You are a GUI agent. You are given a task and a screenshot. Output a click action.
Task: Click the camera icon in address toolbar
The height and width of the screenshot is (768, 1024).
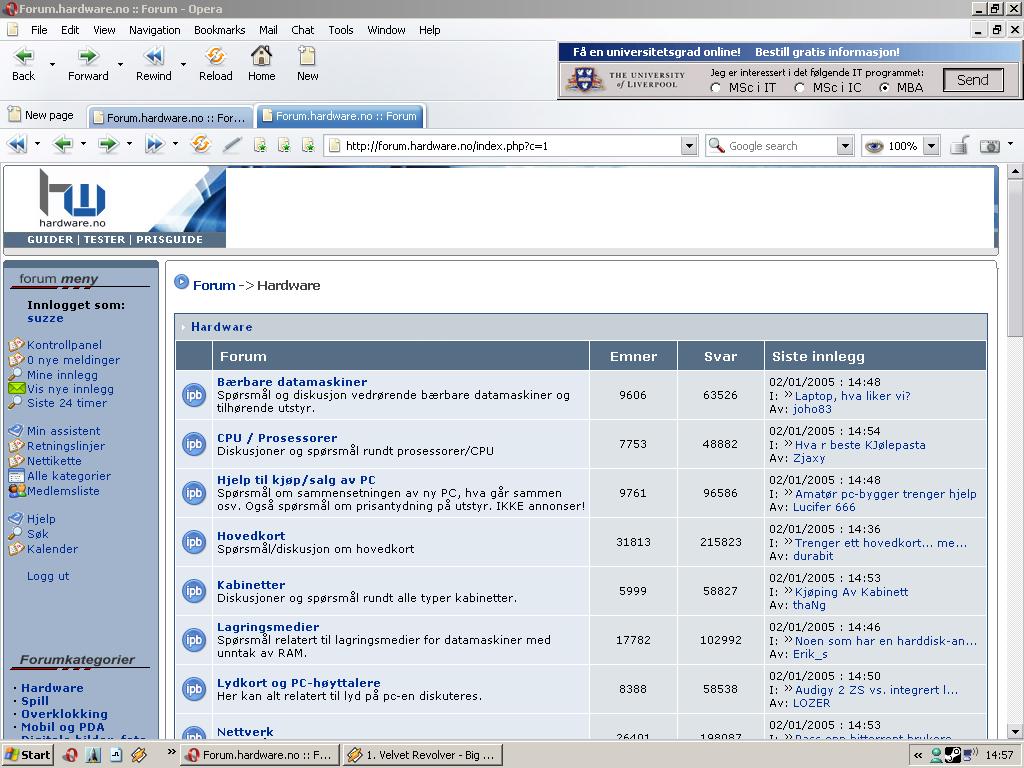click(x=990, y=146)
